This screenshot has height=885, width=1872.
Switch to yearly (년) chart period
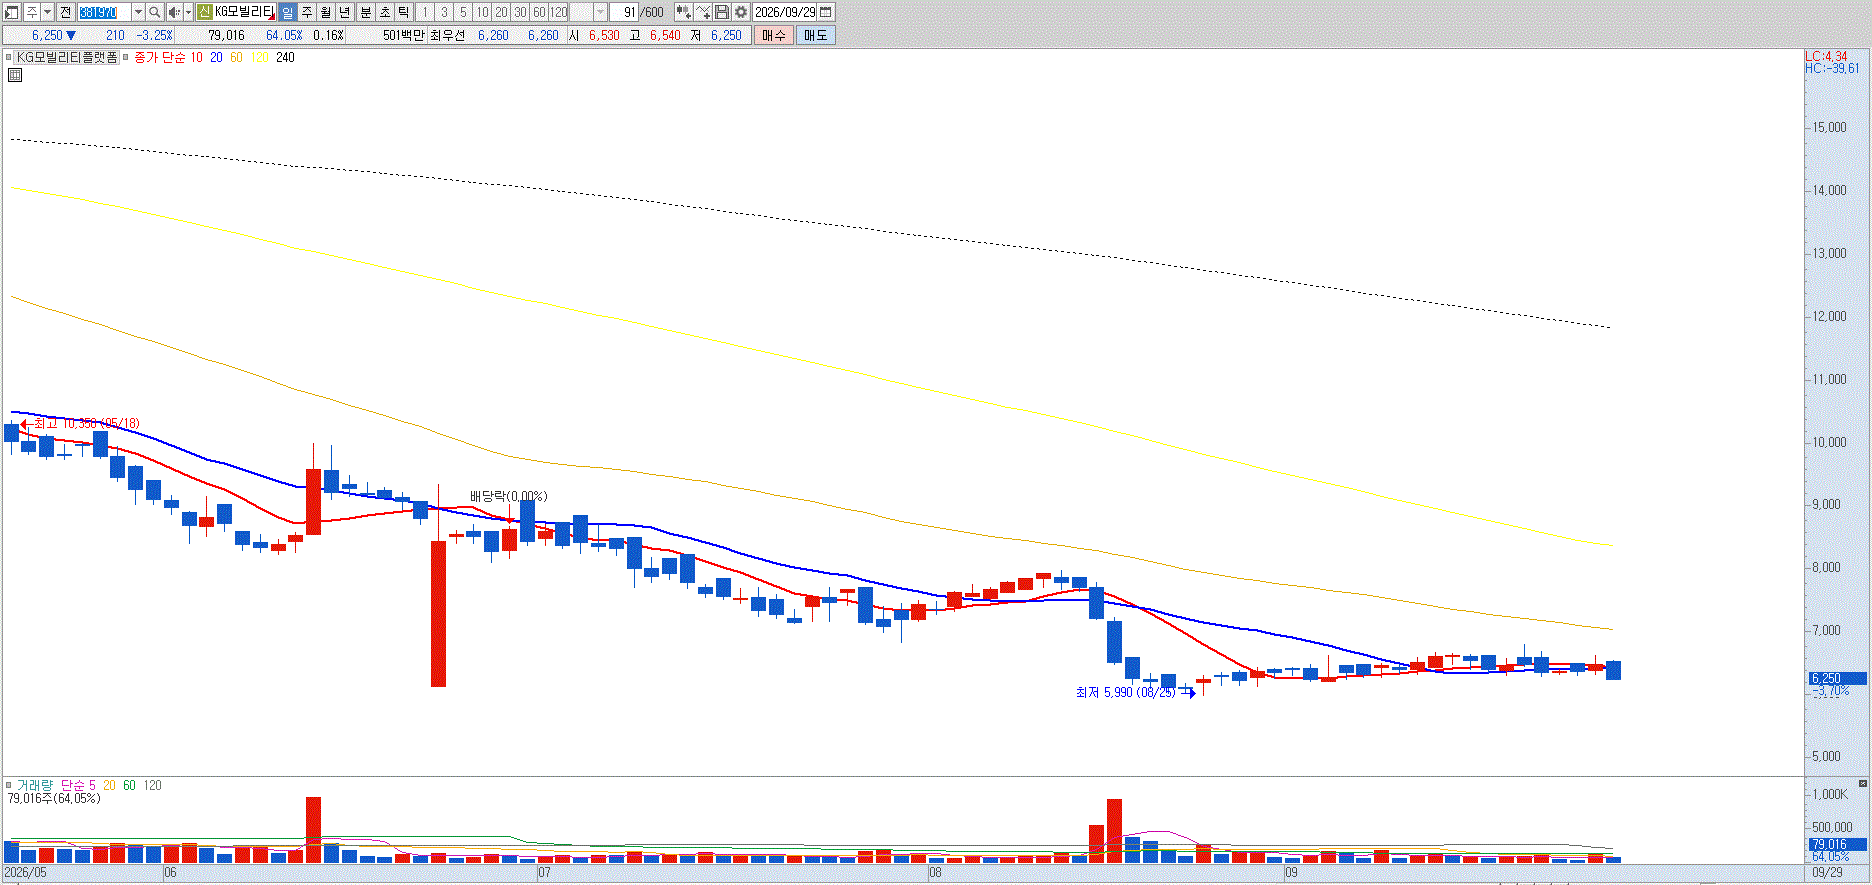coord(345,12)
